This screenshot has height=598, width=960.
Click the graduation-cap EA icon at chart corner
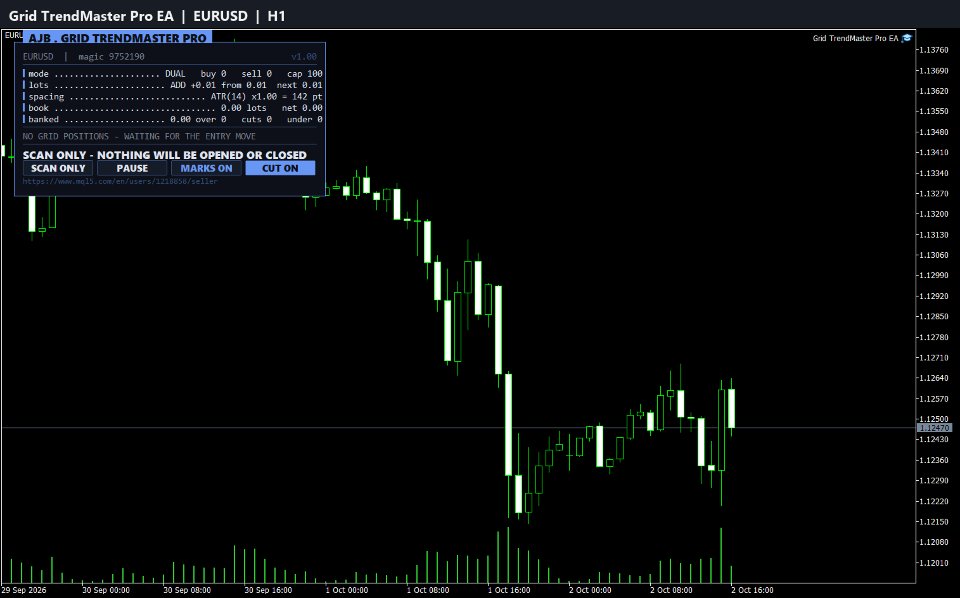(907, 38)
